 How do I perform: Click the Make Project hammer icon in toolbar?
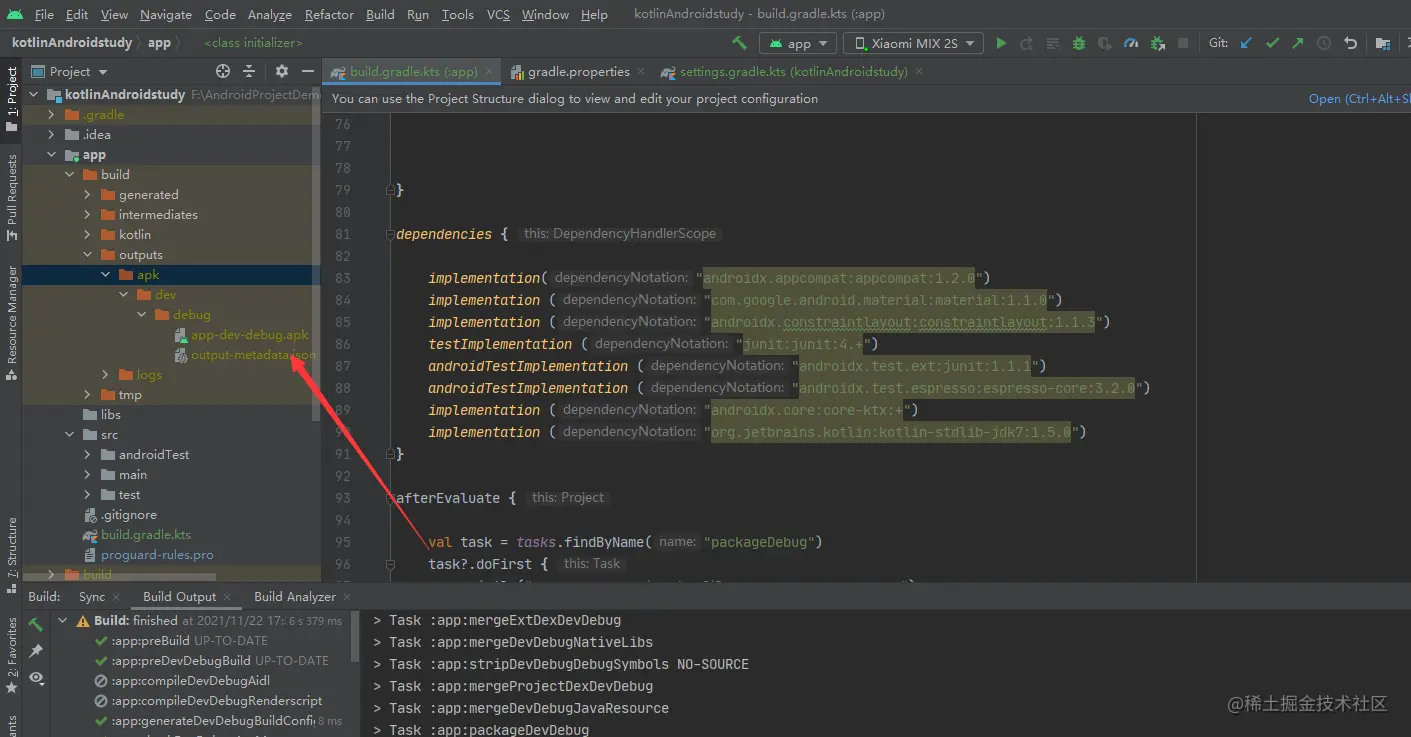tap(739, 43)
